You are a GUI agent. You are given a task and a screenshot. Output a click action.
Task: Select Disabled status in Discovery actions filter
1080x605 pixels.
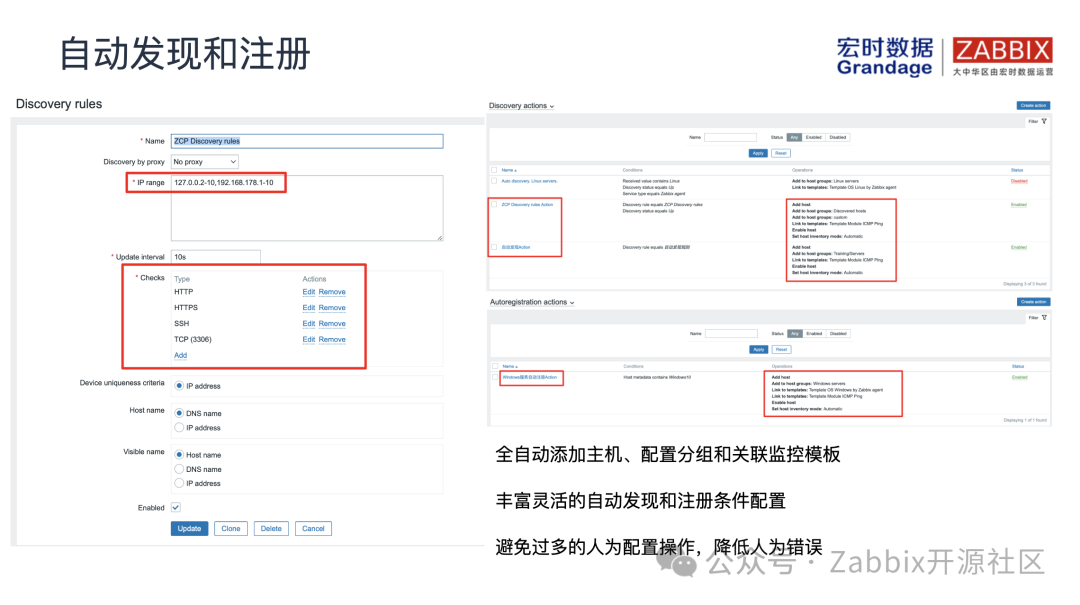coord(838,137)
